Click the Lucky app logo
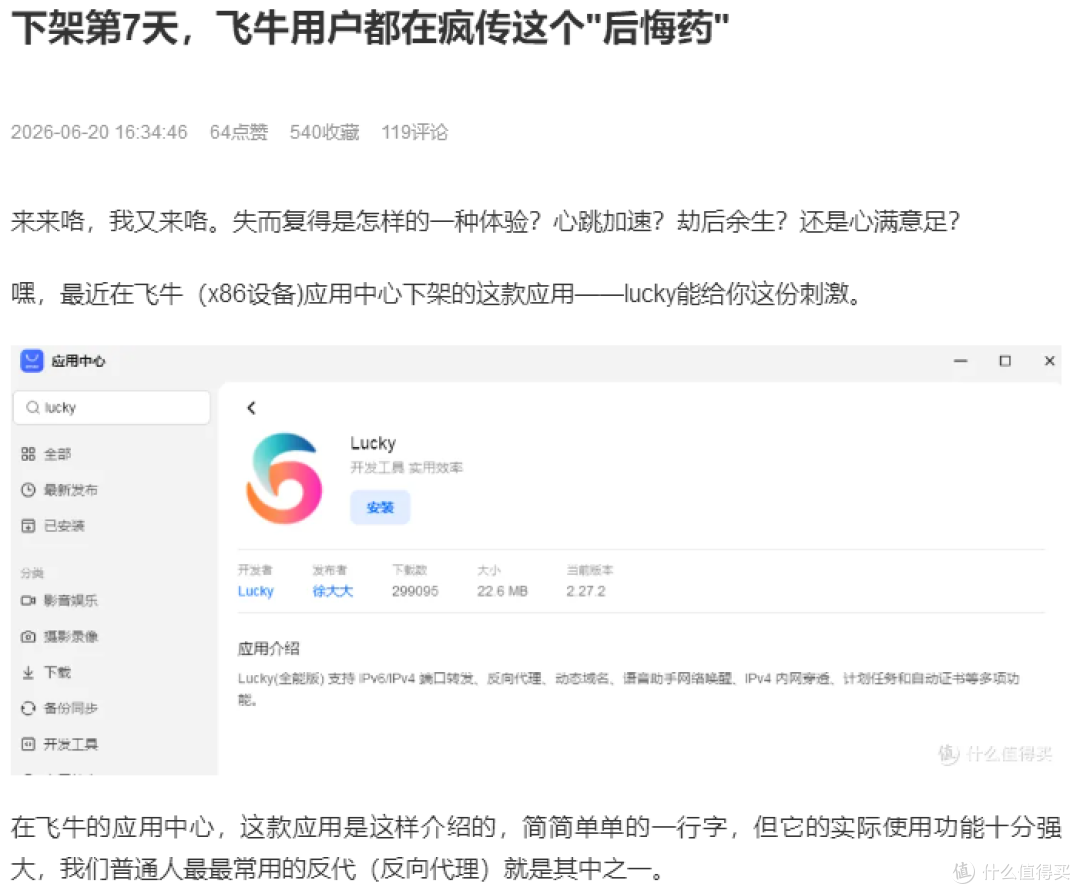This screenshot has width=1080, height=894. click(x=284, y=478)
